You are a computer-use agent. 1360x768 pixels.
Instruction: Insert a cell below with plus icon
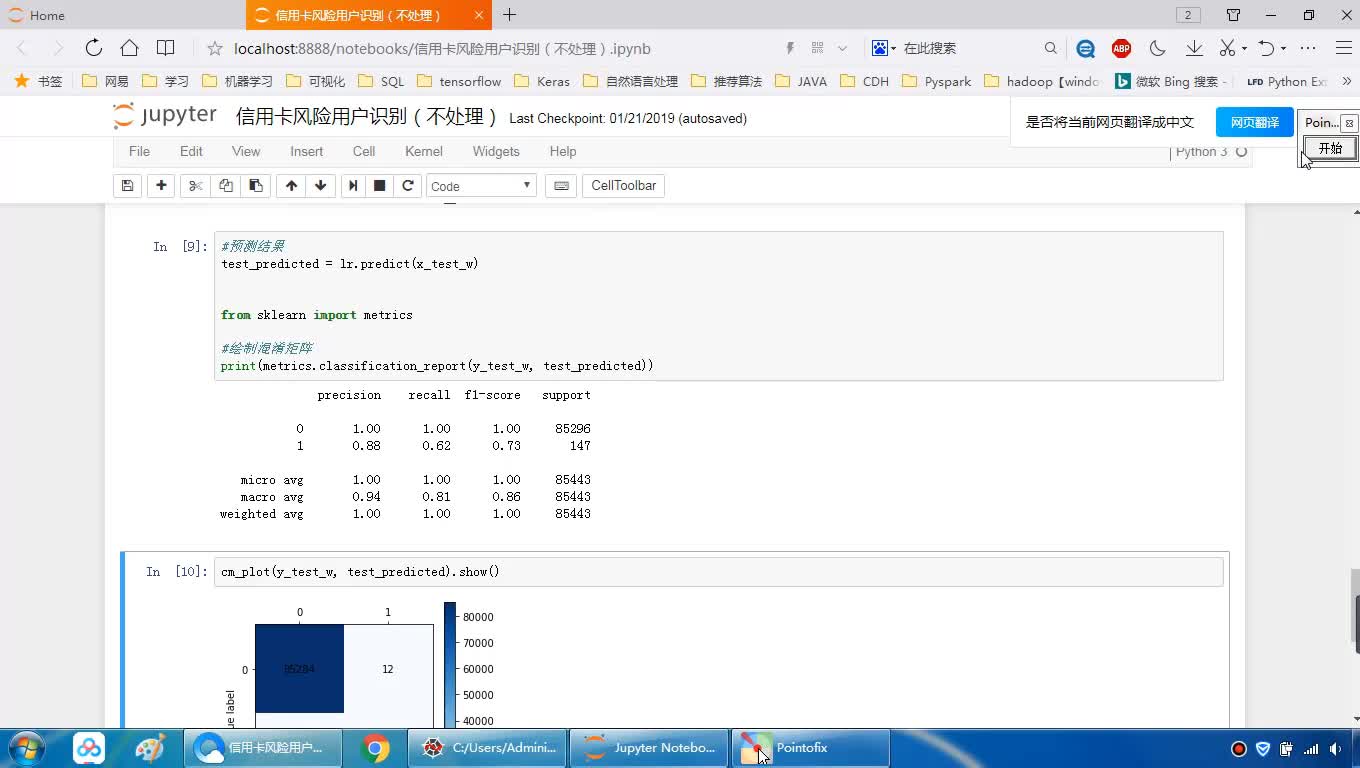[160, 186]
